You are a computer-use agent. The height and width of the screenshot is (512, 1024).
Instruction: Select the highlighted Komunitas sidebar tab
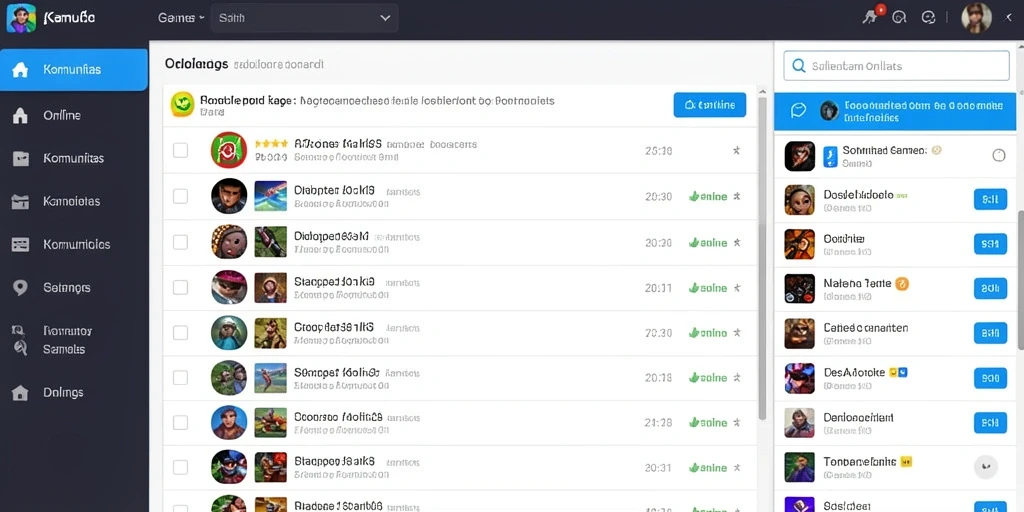(74, 69)
